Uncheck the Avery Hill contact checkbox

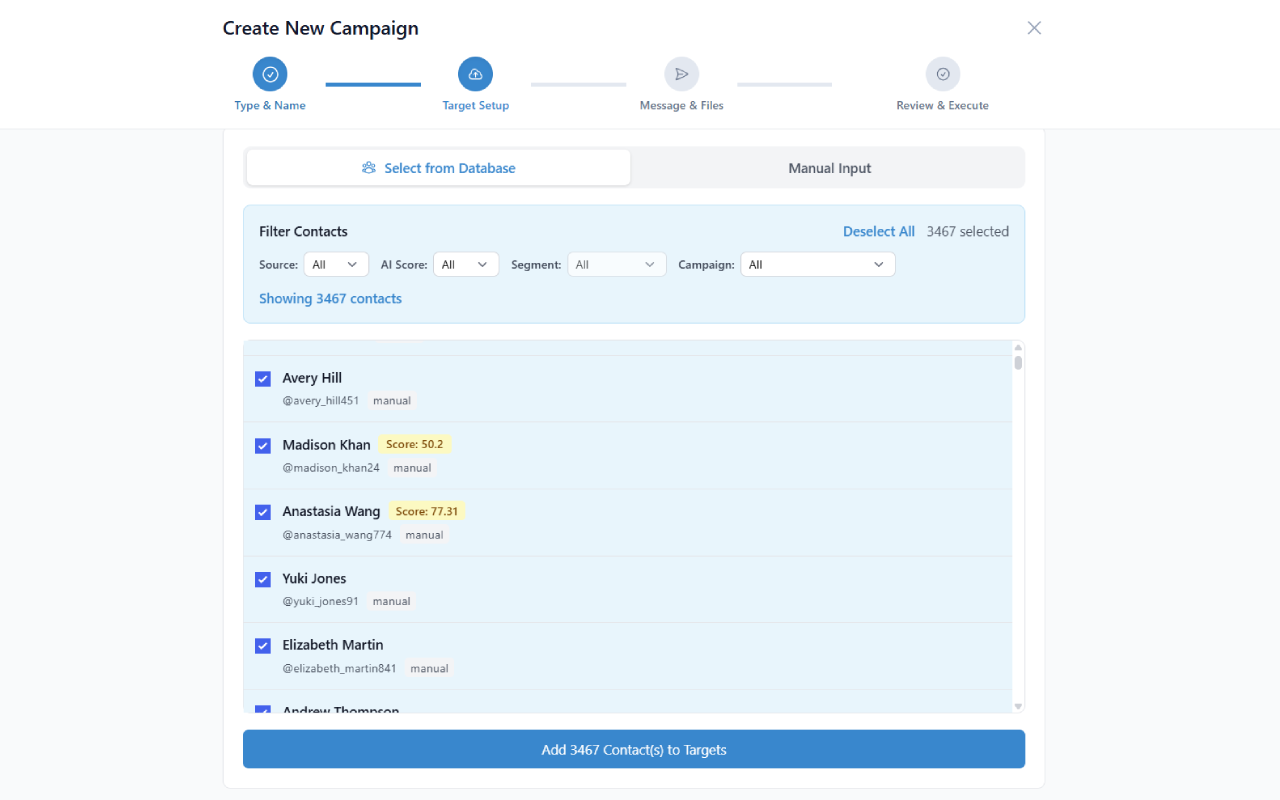pyautogui.click(x=263, y=379)
